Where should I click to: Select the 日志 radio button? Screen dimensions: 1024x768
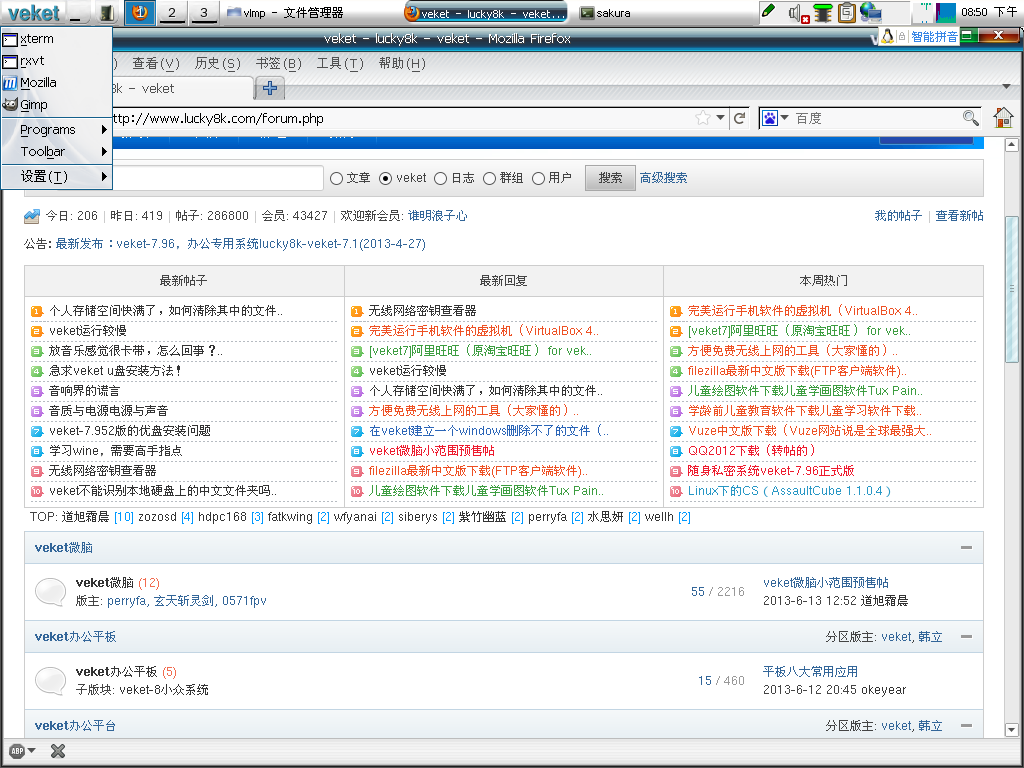[x=440, y=178]
